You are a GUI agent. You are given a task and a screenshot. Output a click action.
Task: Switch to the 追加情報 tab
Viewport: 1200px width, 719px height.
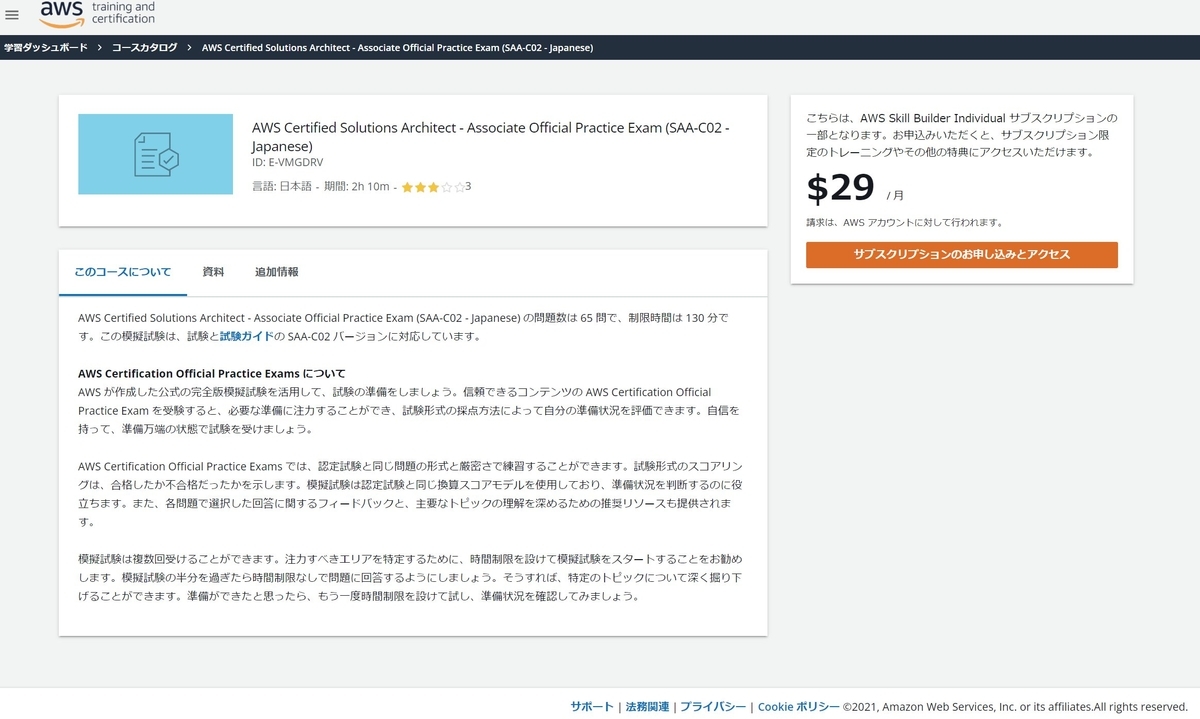point(276,272)
